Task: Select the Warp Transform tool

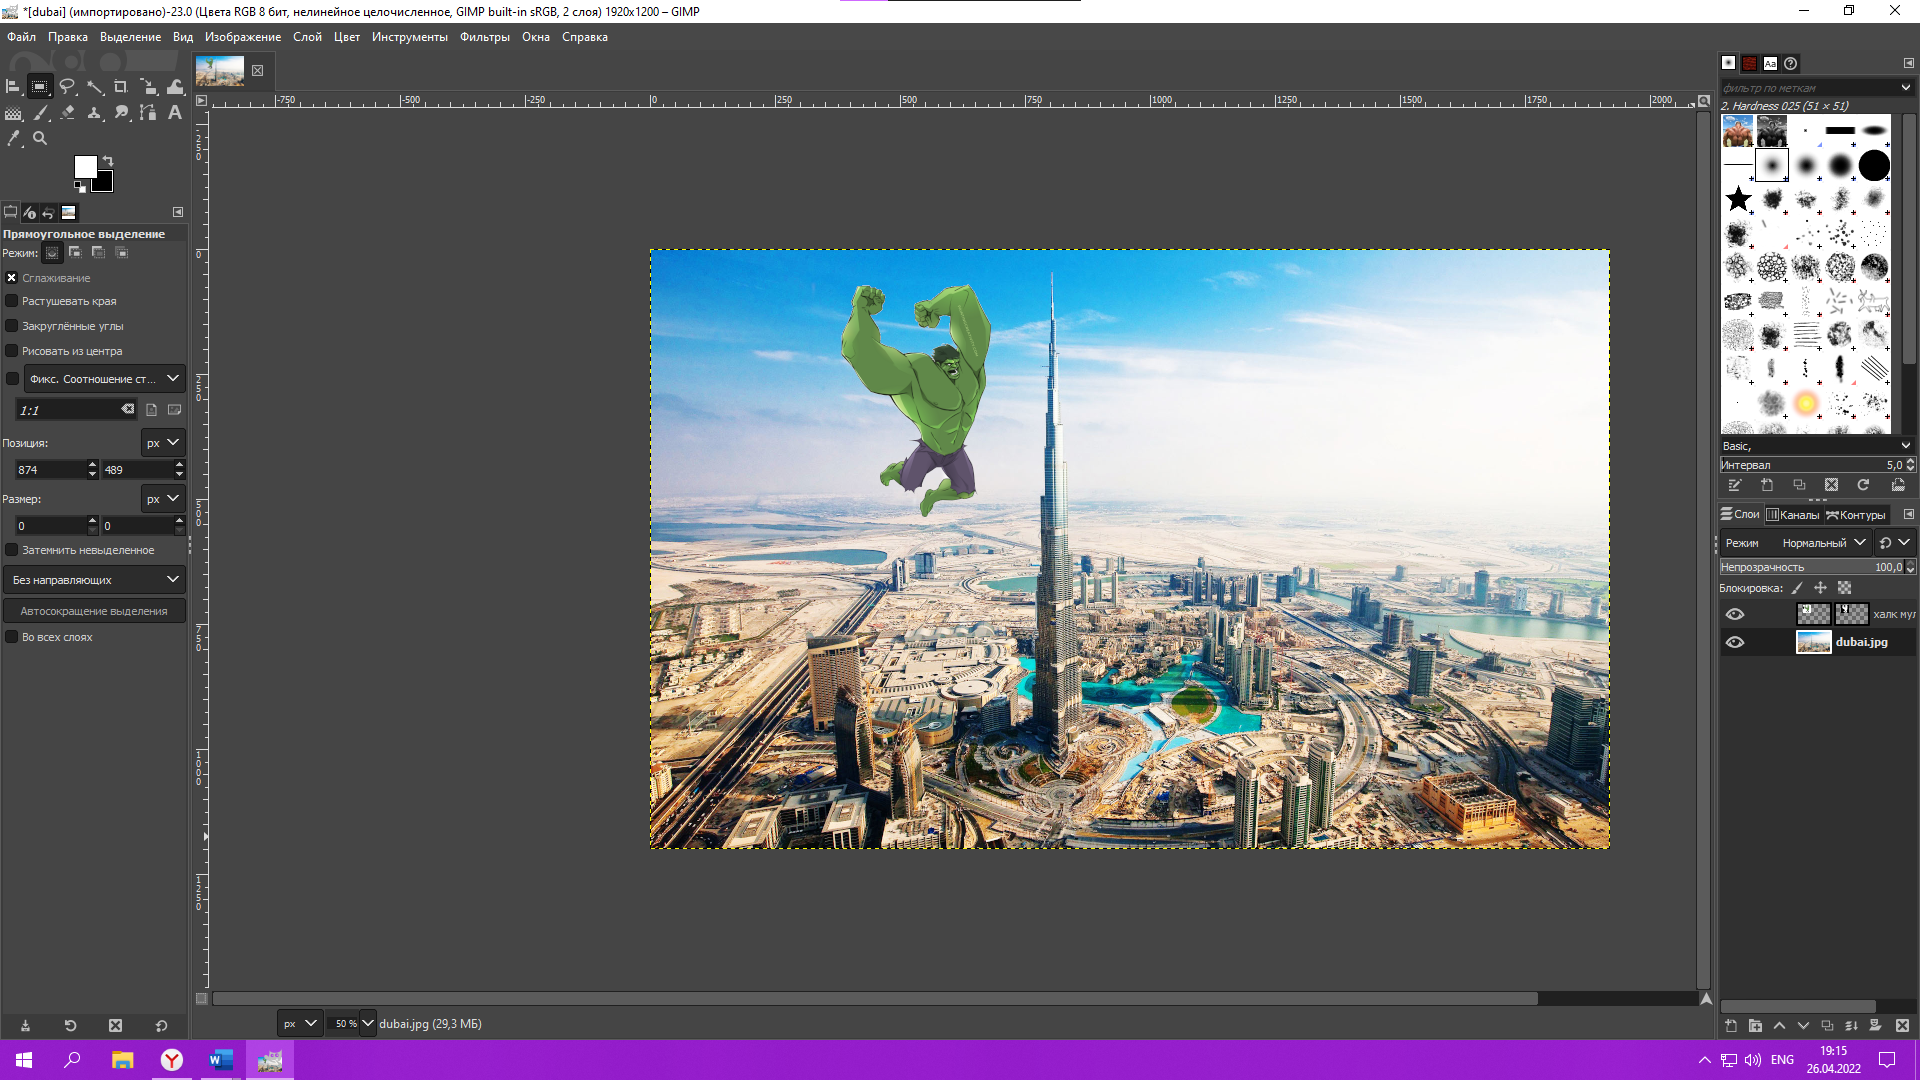Action: (x=175, y=87)
